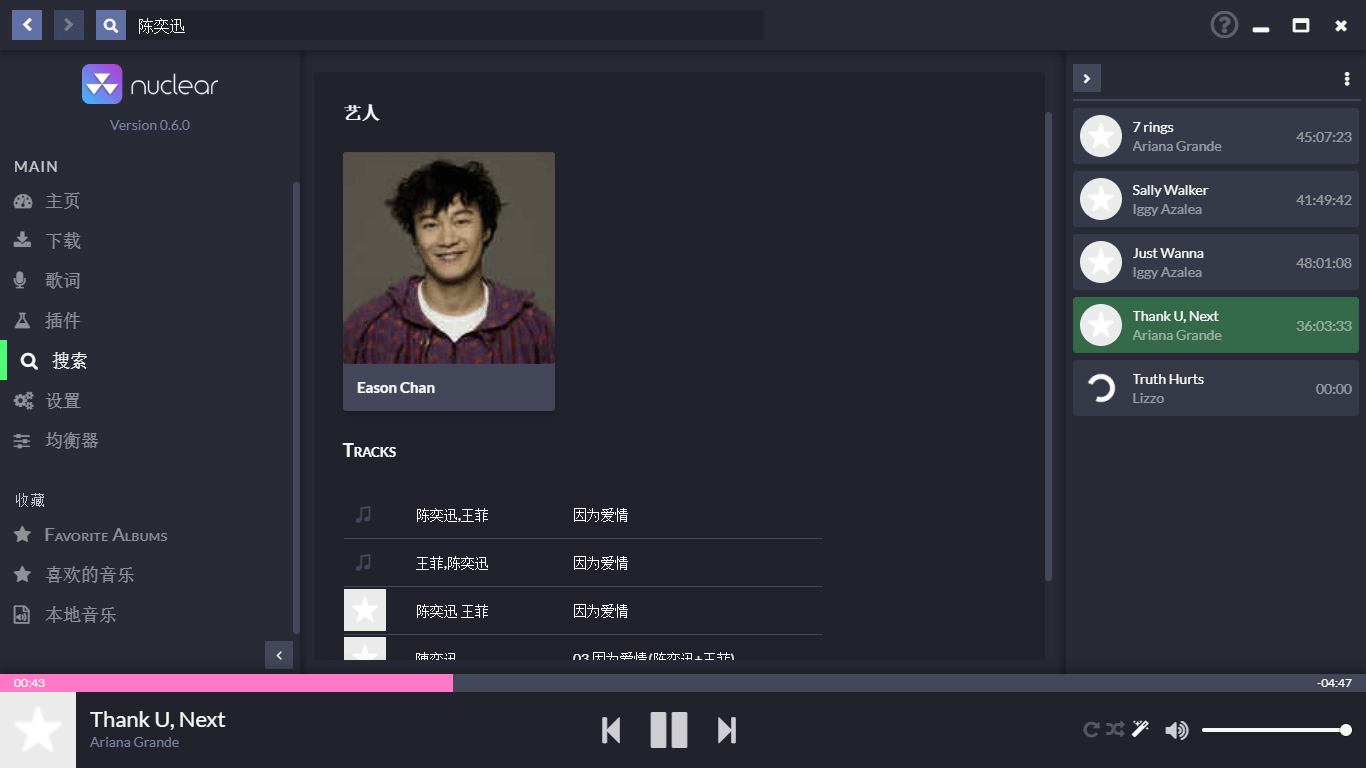Click Ariana Grande in the player bar
Image resolution: width=1366 pixels, height=768 pixels.
135,742
